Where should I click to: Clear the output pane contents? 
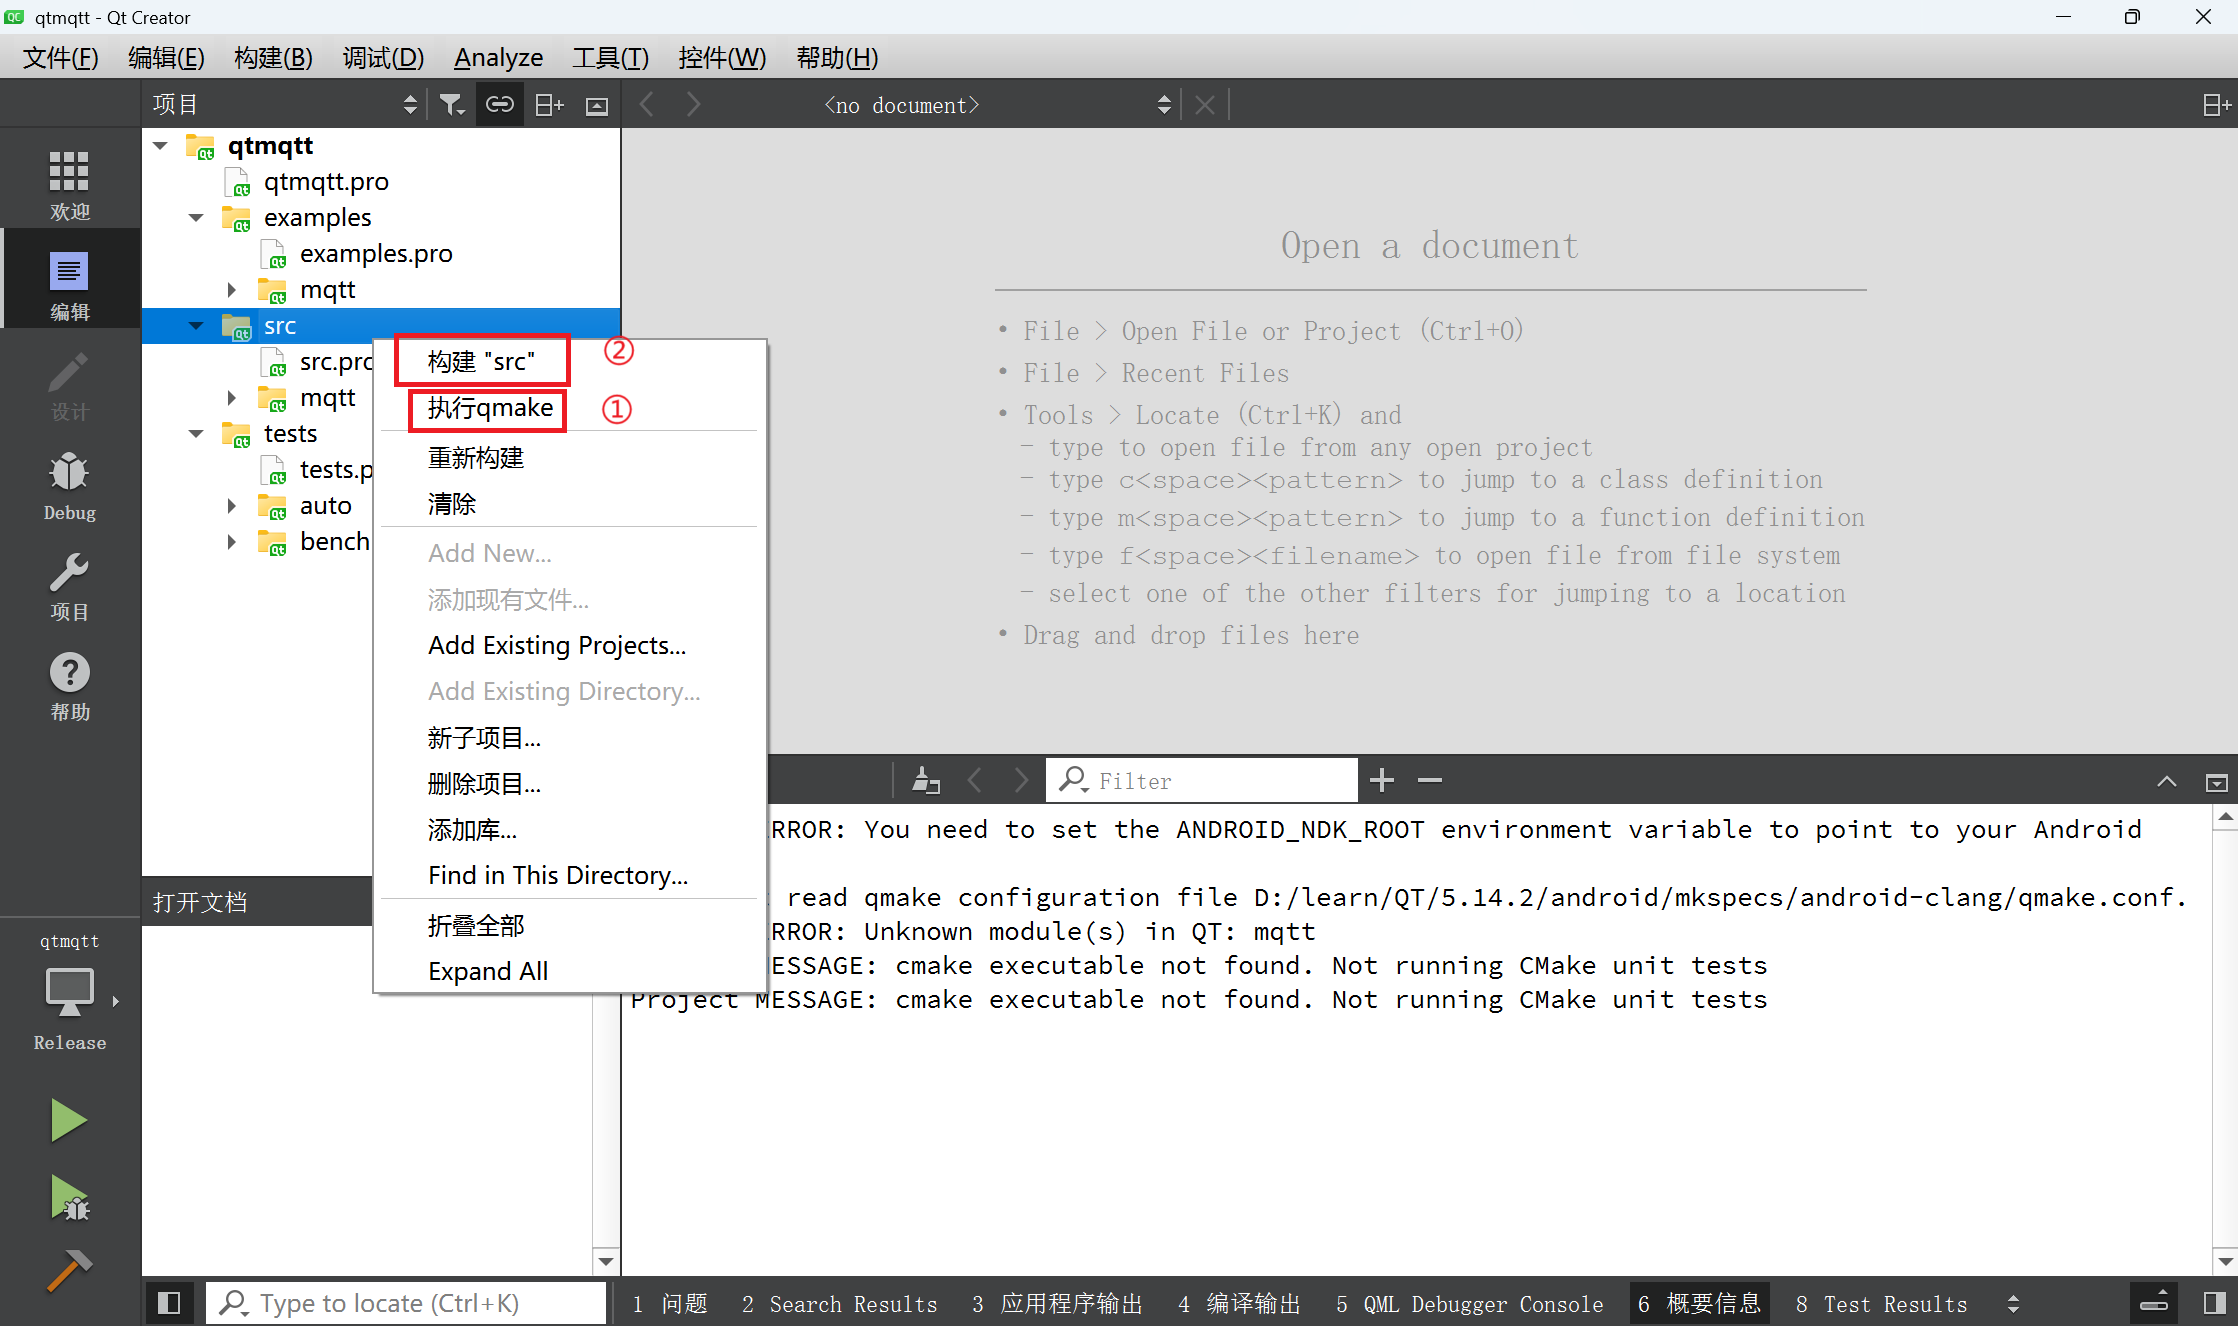pos(926,780)
